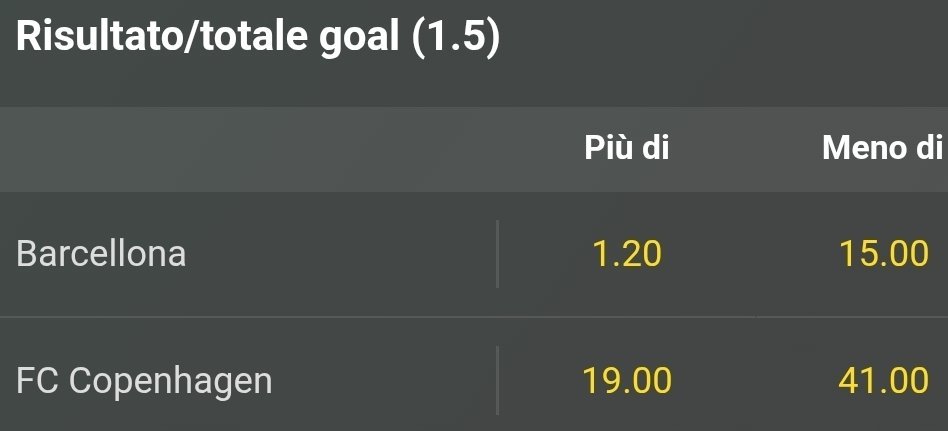This screenshot has width=948, height=431.
Task: Click the (1.5) goal line in the title
Action: (455, 38)
